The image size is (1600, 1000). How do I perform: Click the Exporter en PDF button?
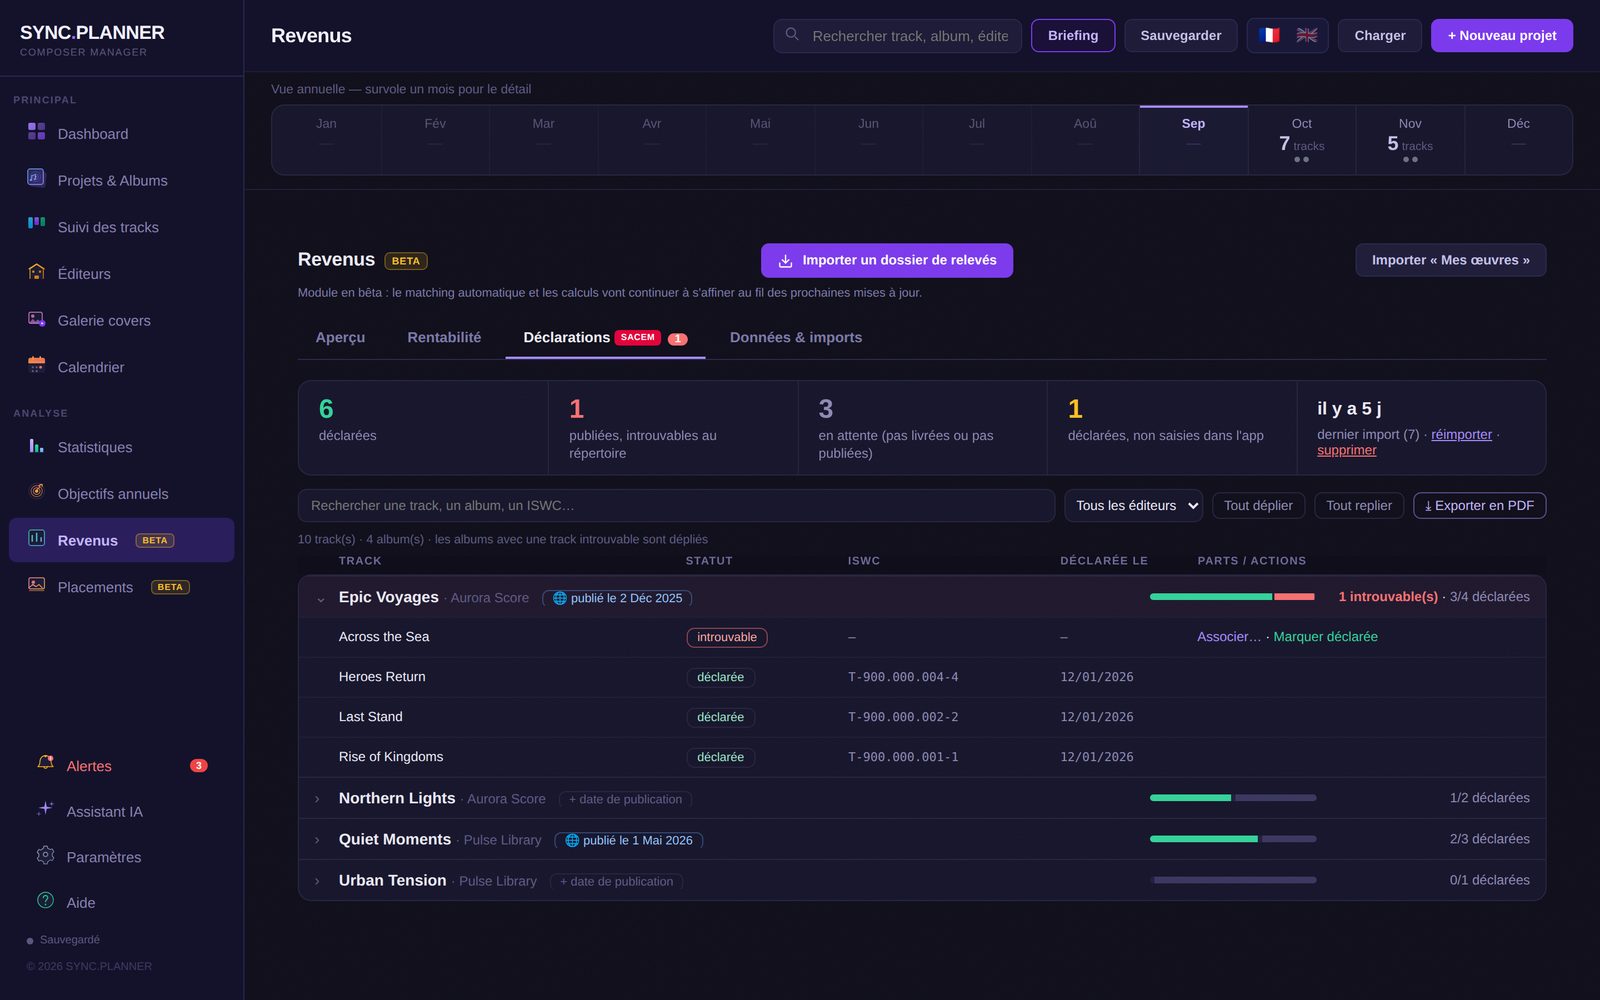(x=1479, y=505)
